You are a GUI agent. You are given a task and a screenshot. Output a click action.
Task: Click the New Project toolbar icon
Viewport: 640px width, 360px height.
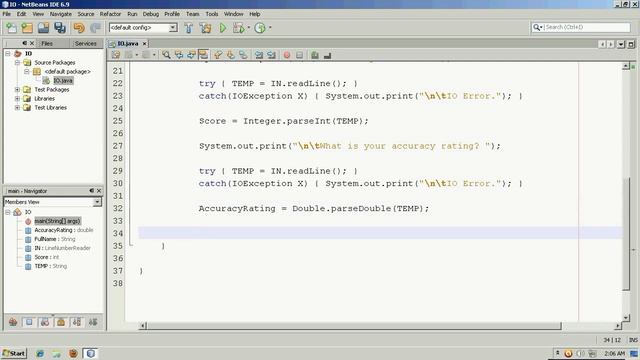[27, 28]
